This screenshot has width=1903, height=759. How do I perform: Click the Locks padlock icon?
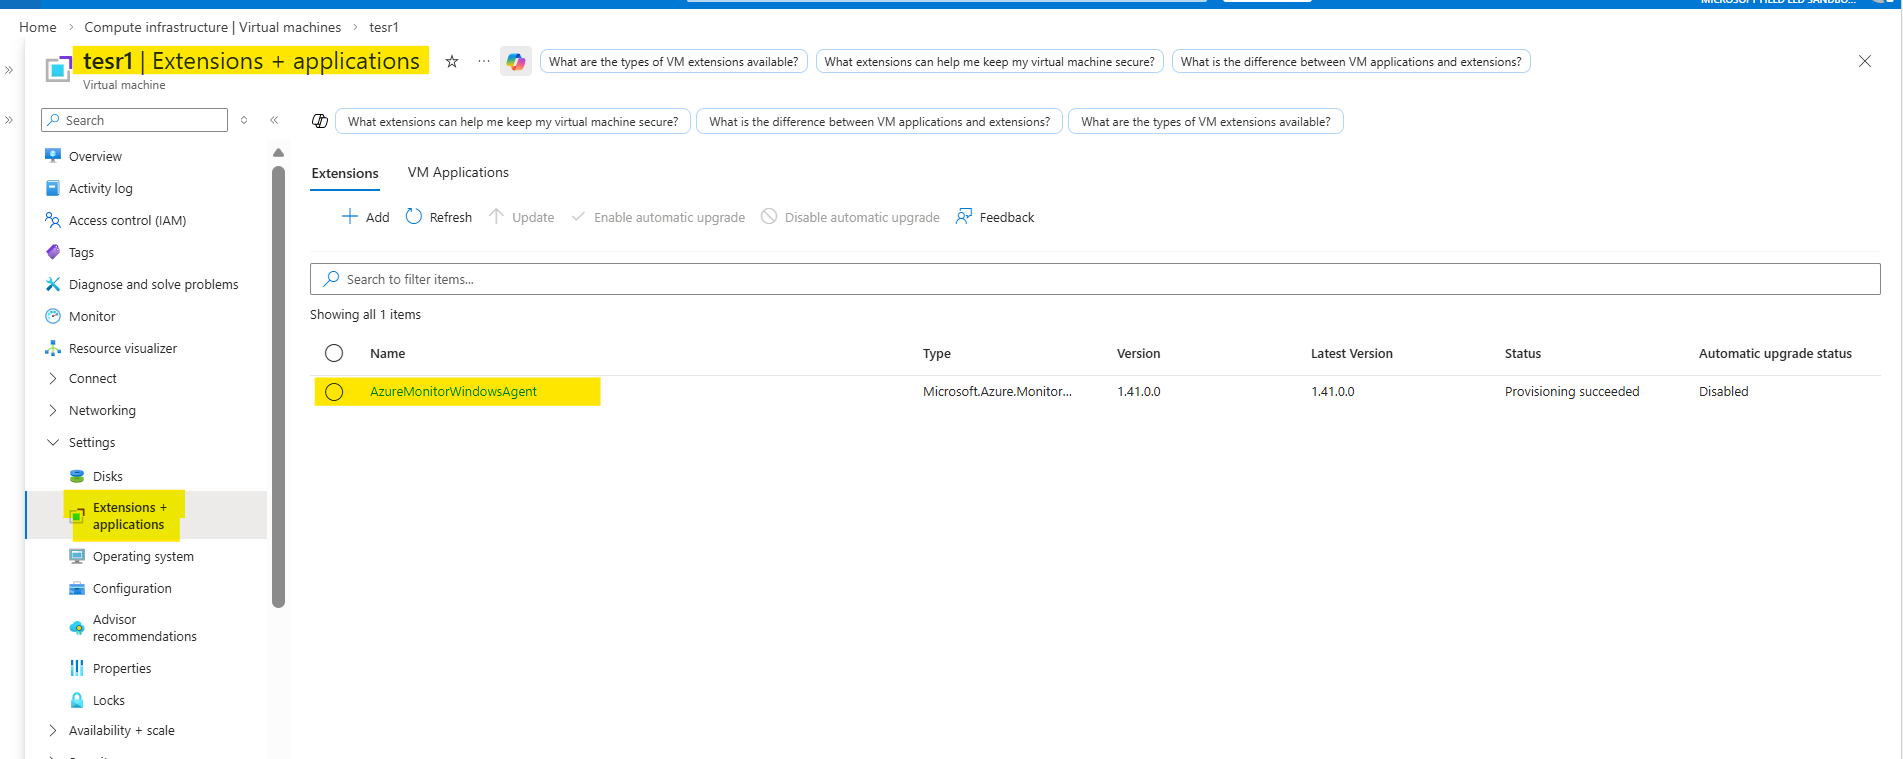tap(77, 700)
